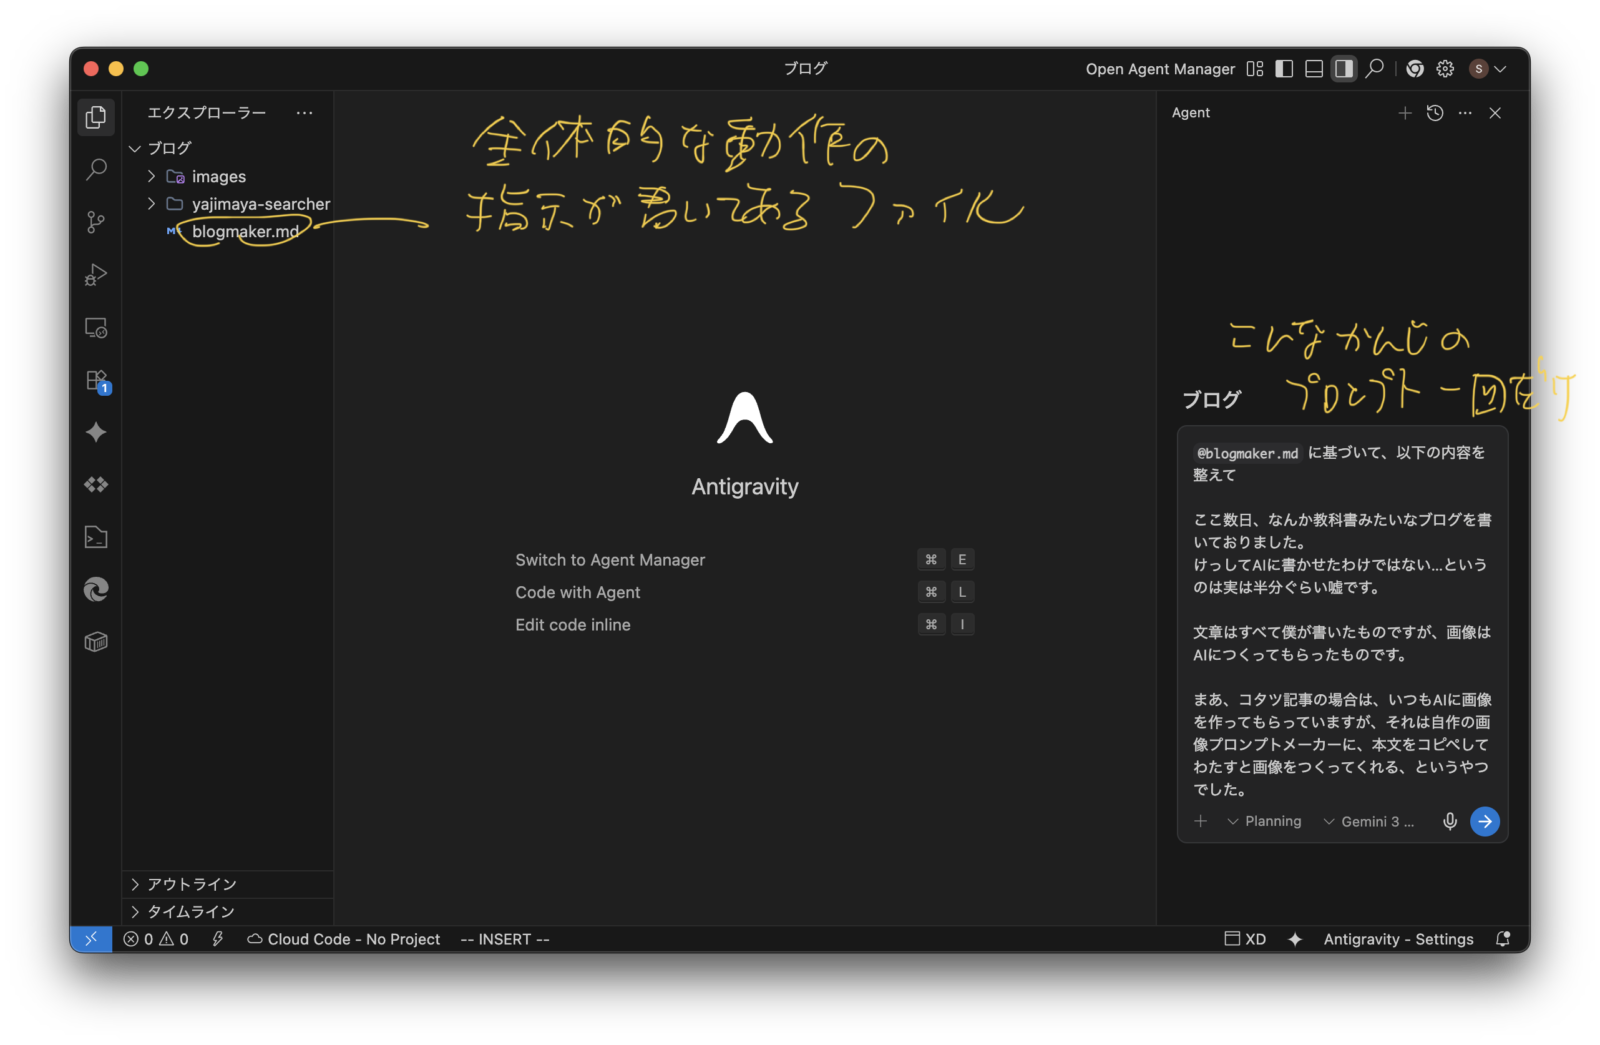The width and height of the screenshot is (1600, 1045).
Task: Open past conversations history icon
Action: click(1435, 113)
